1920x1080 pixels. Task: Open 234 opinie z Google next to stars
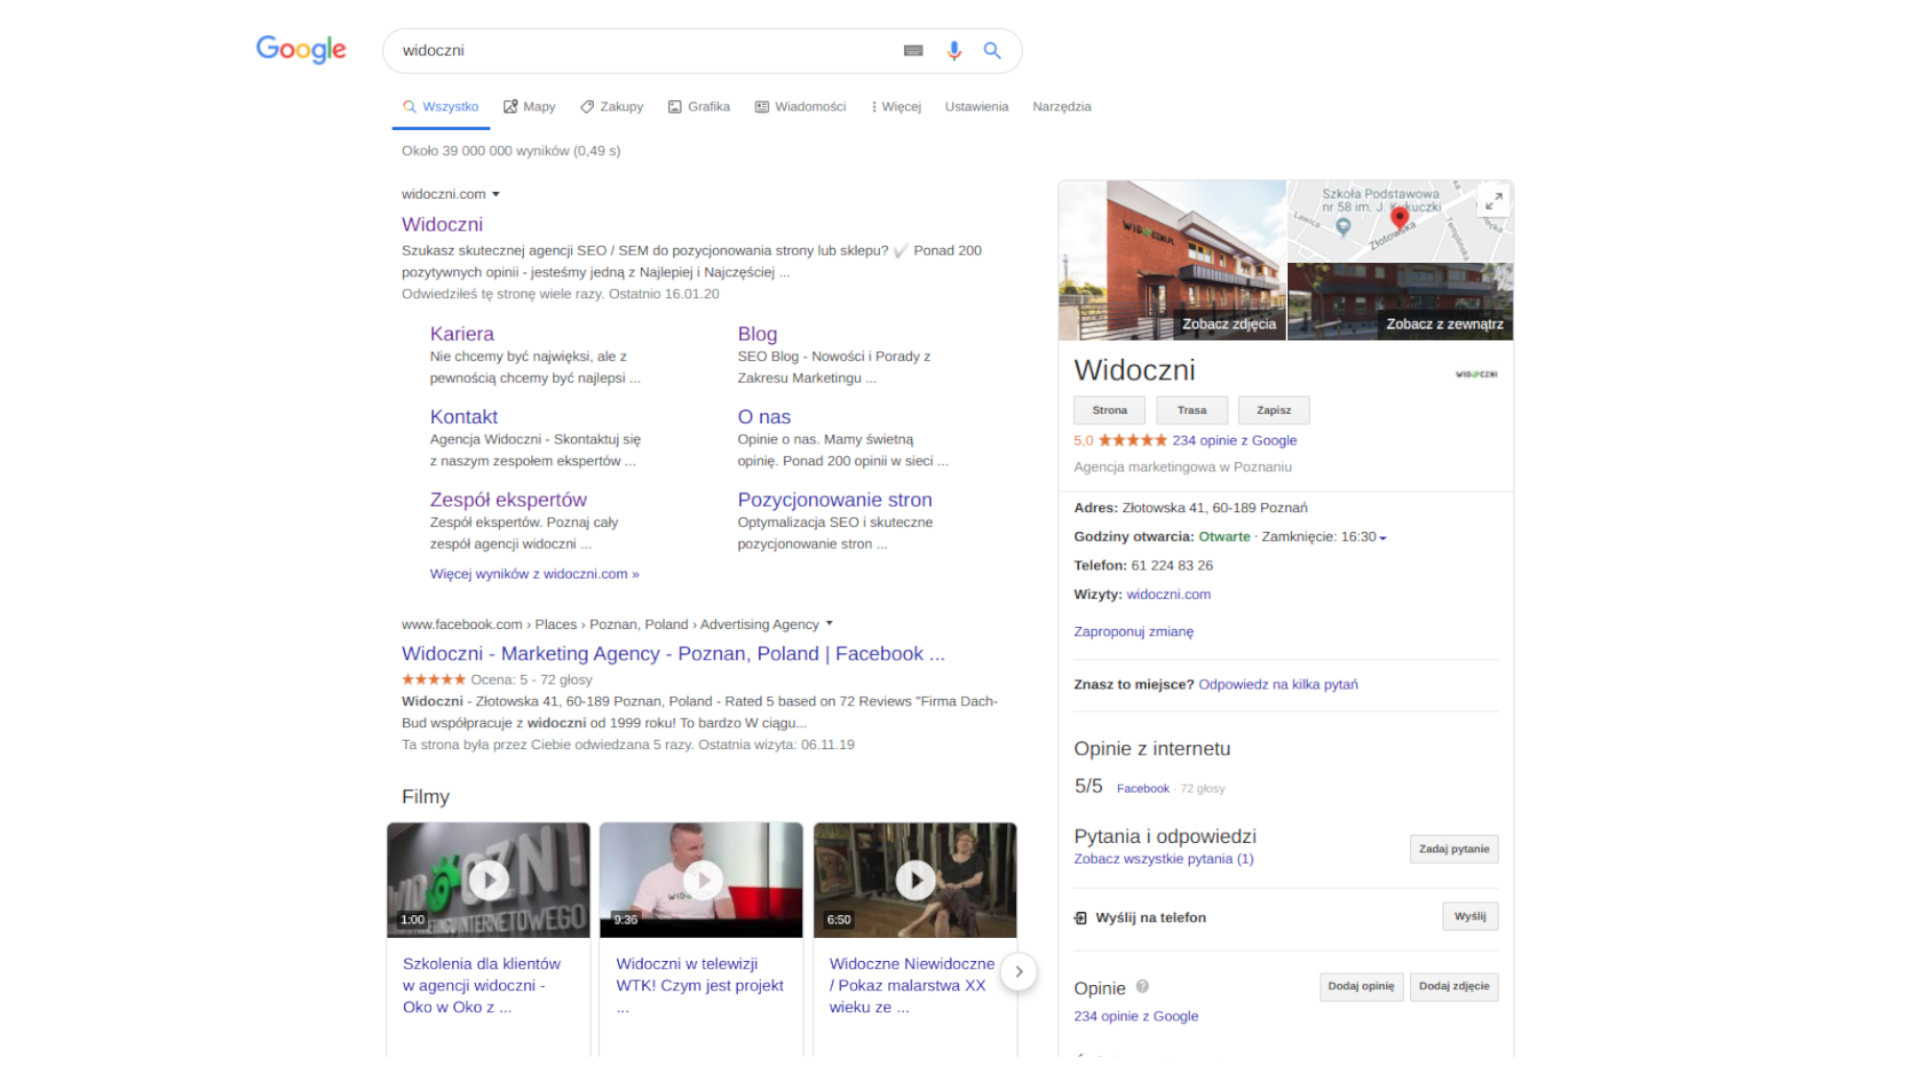point(1234,440)
